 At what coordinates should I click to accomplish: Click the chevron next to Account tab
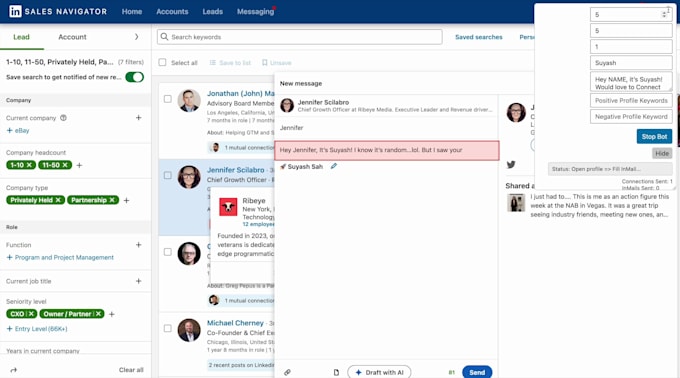[137, 37]
